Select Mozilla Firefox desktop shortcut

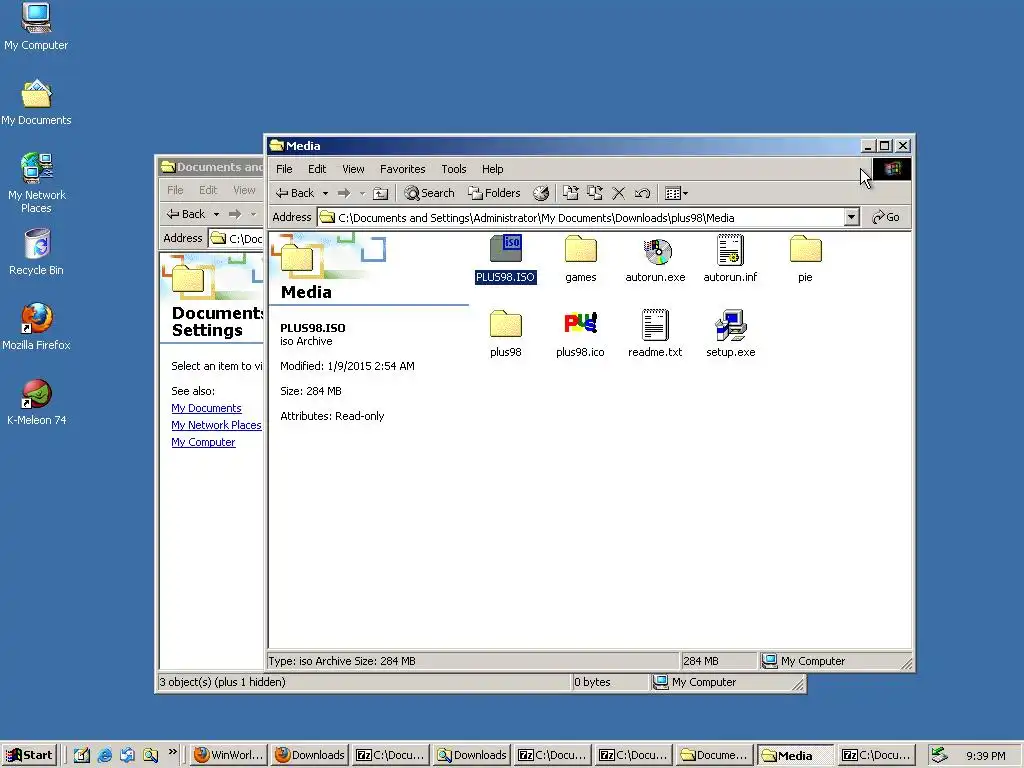(x=36, y=327)
